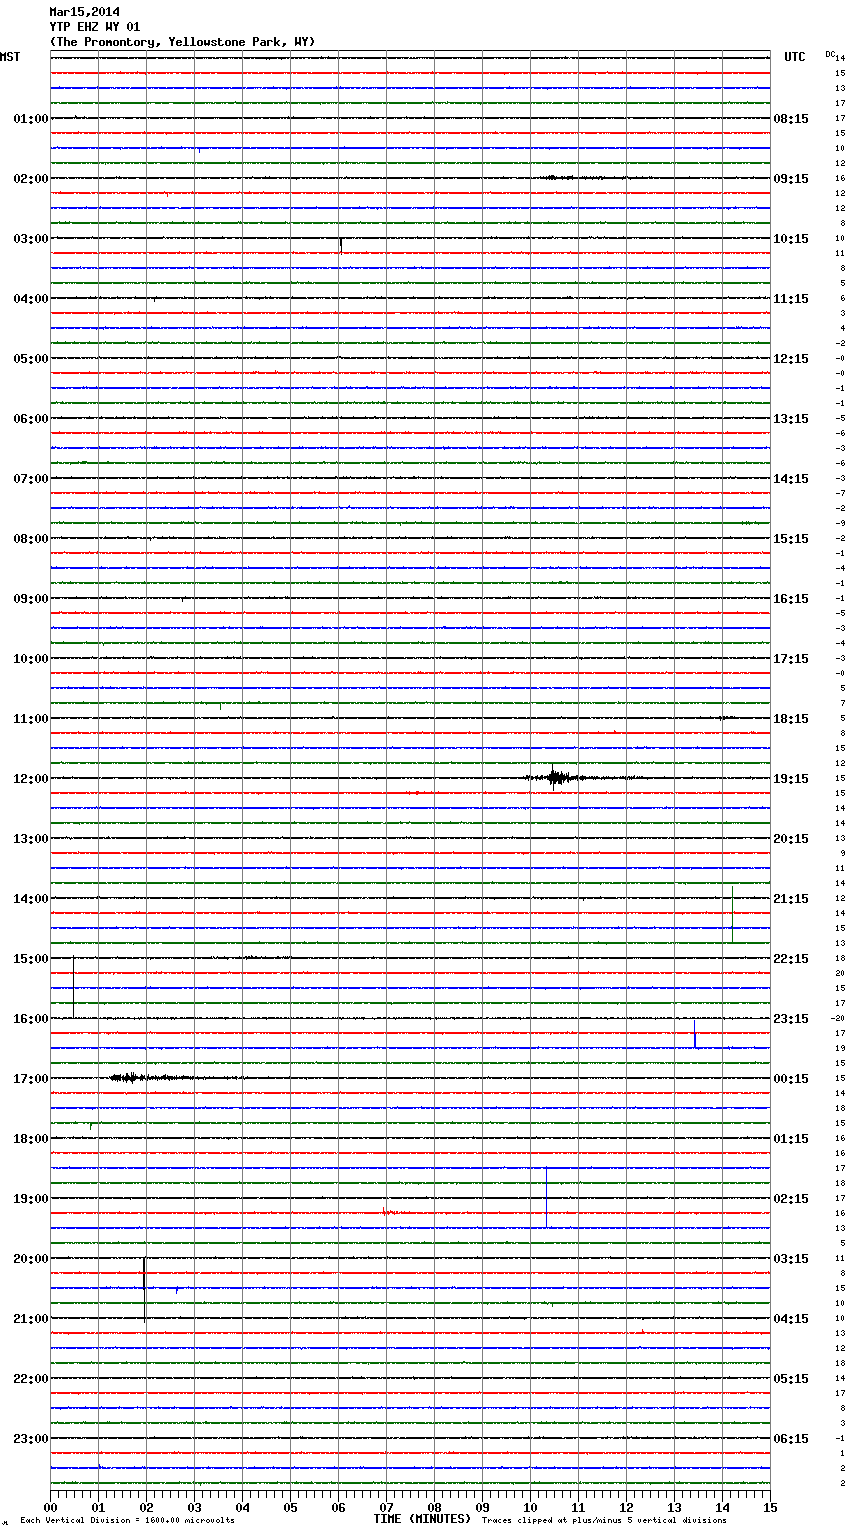Viewport: 850px width, 1534px height.
Task: Click the 10:15 UTC time label
Action: pos(791,239)
